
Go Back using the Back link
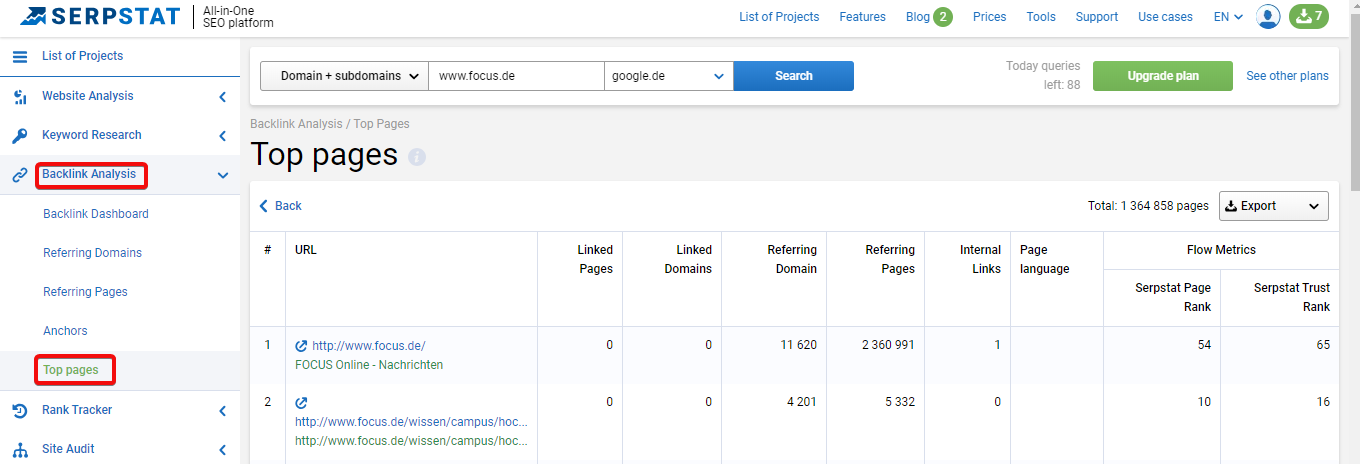click(x=280, y=206)
